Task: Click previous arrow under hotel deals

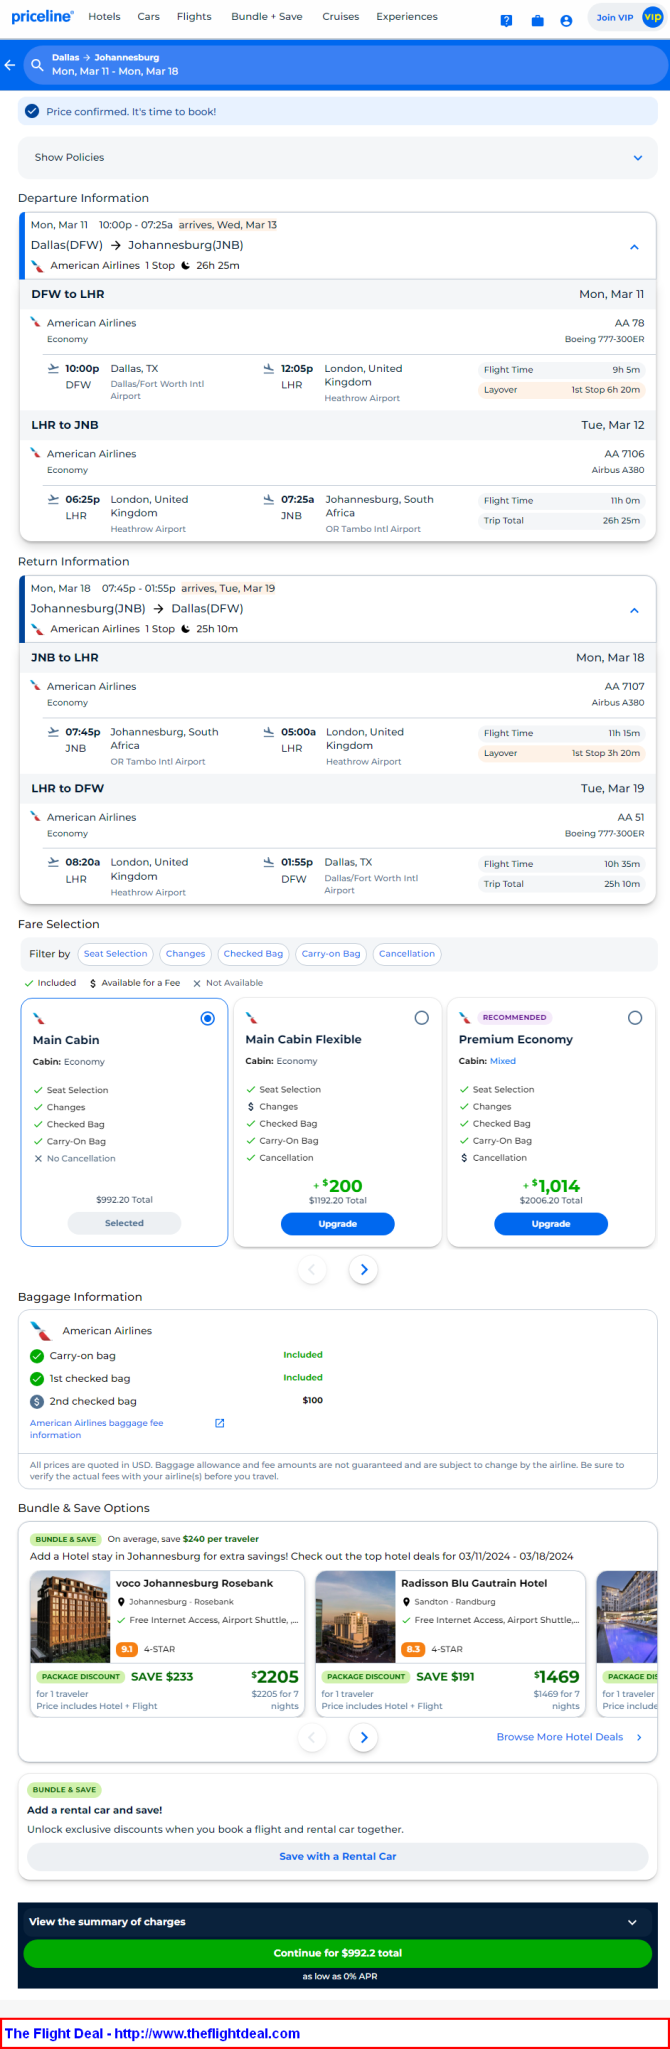Action: pyautogui.click(x=312, y=1737)
